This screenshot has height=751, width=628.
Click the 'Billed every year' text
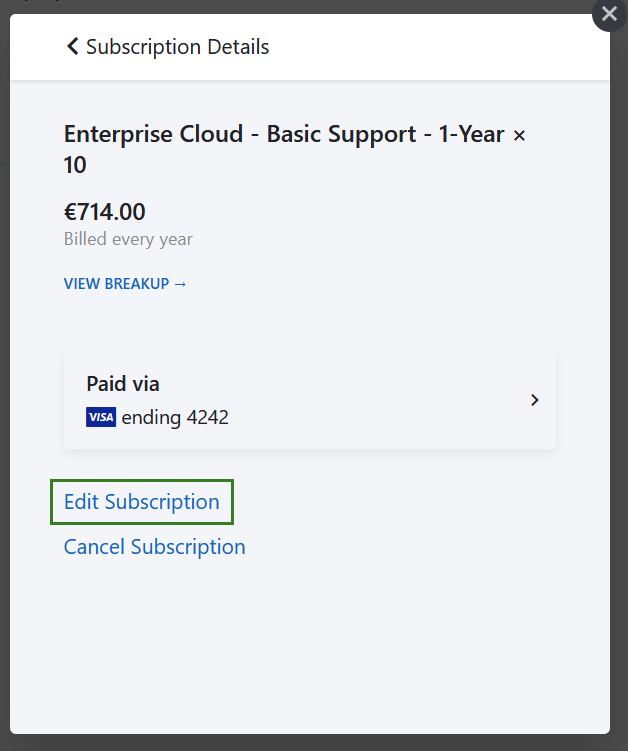[x=128, y=240]
